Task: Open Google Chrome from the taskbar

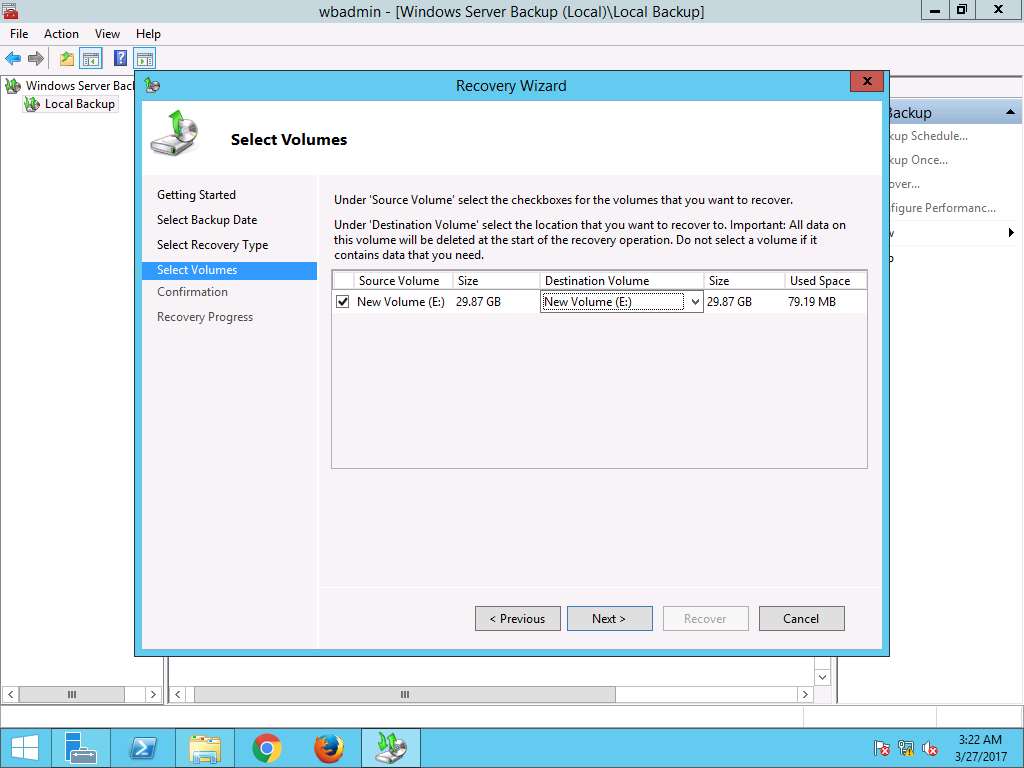Action: point(266,748)
